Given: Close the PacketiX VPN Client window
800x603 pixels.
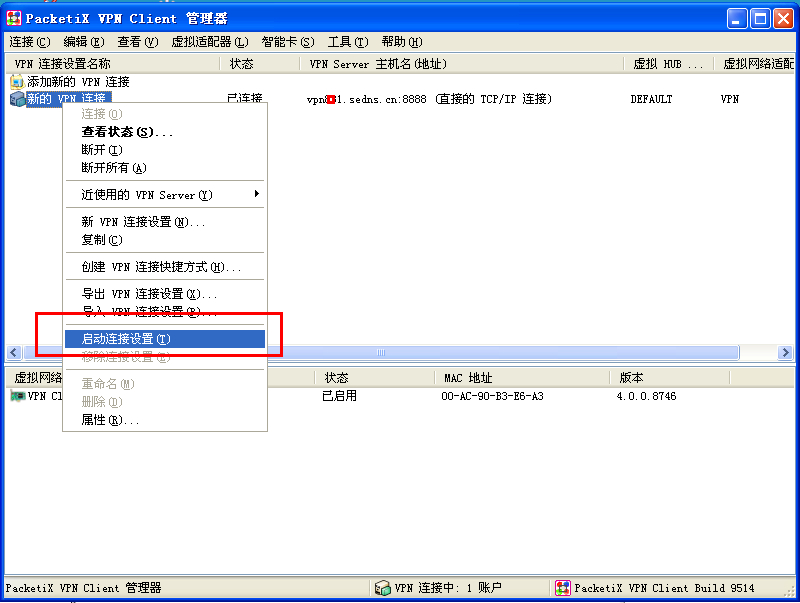Looking at the screenshot, I should click(x=783, y=19).
